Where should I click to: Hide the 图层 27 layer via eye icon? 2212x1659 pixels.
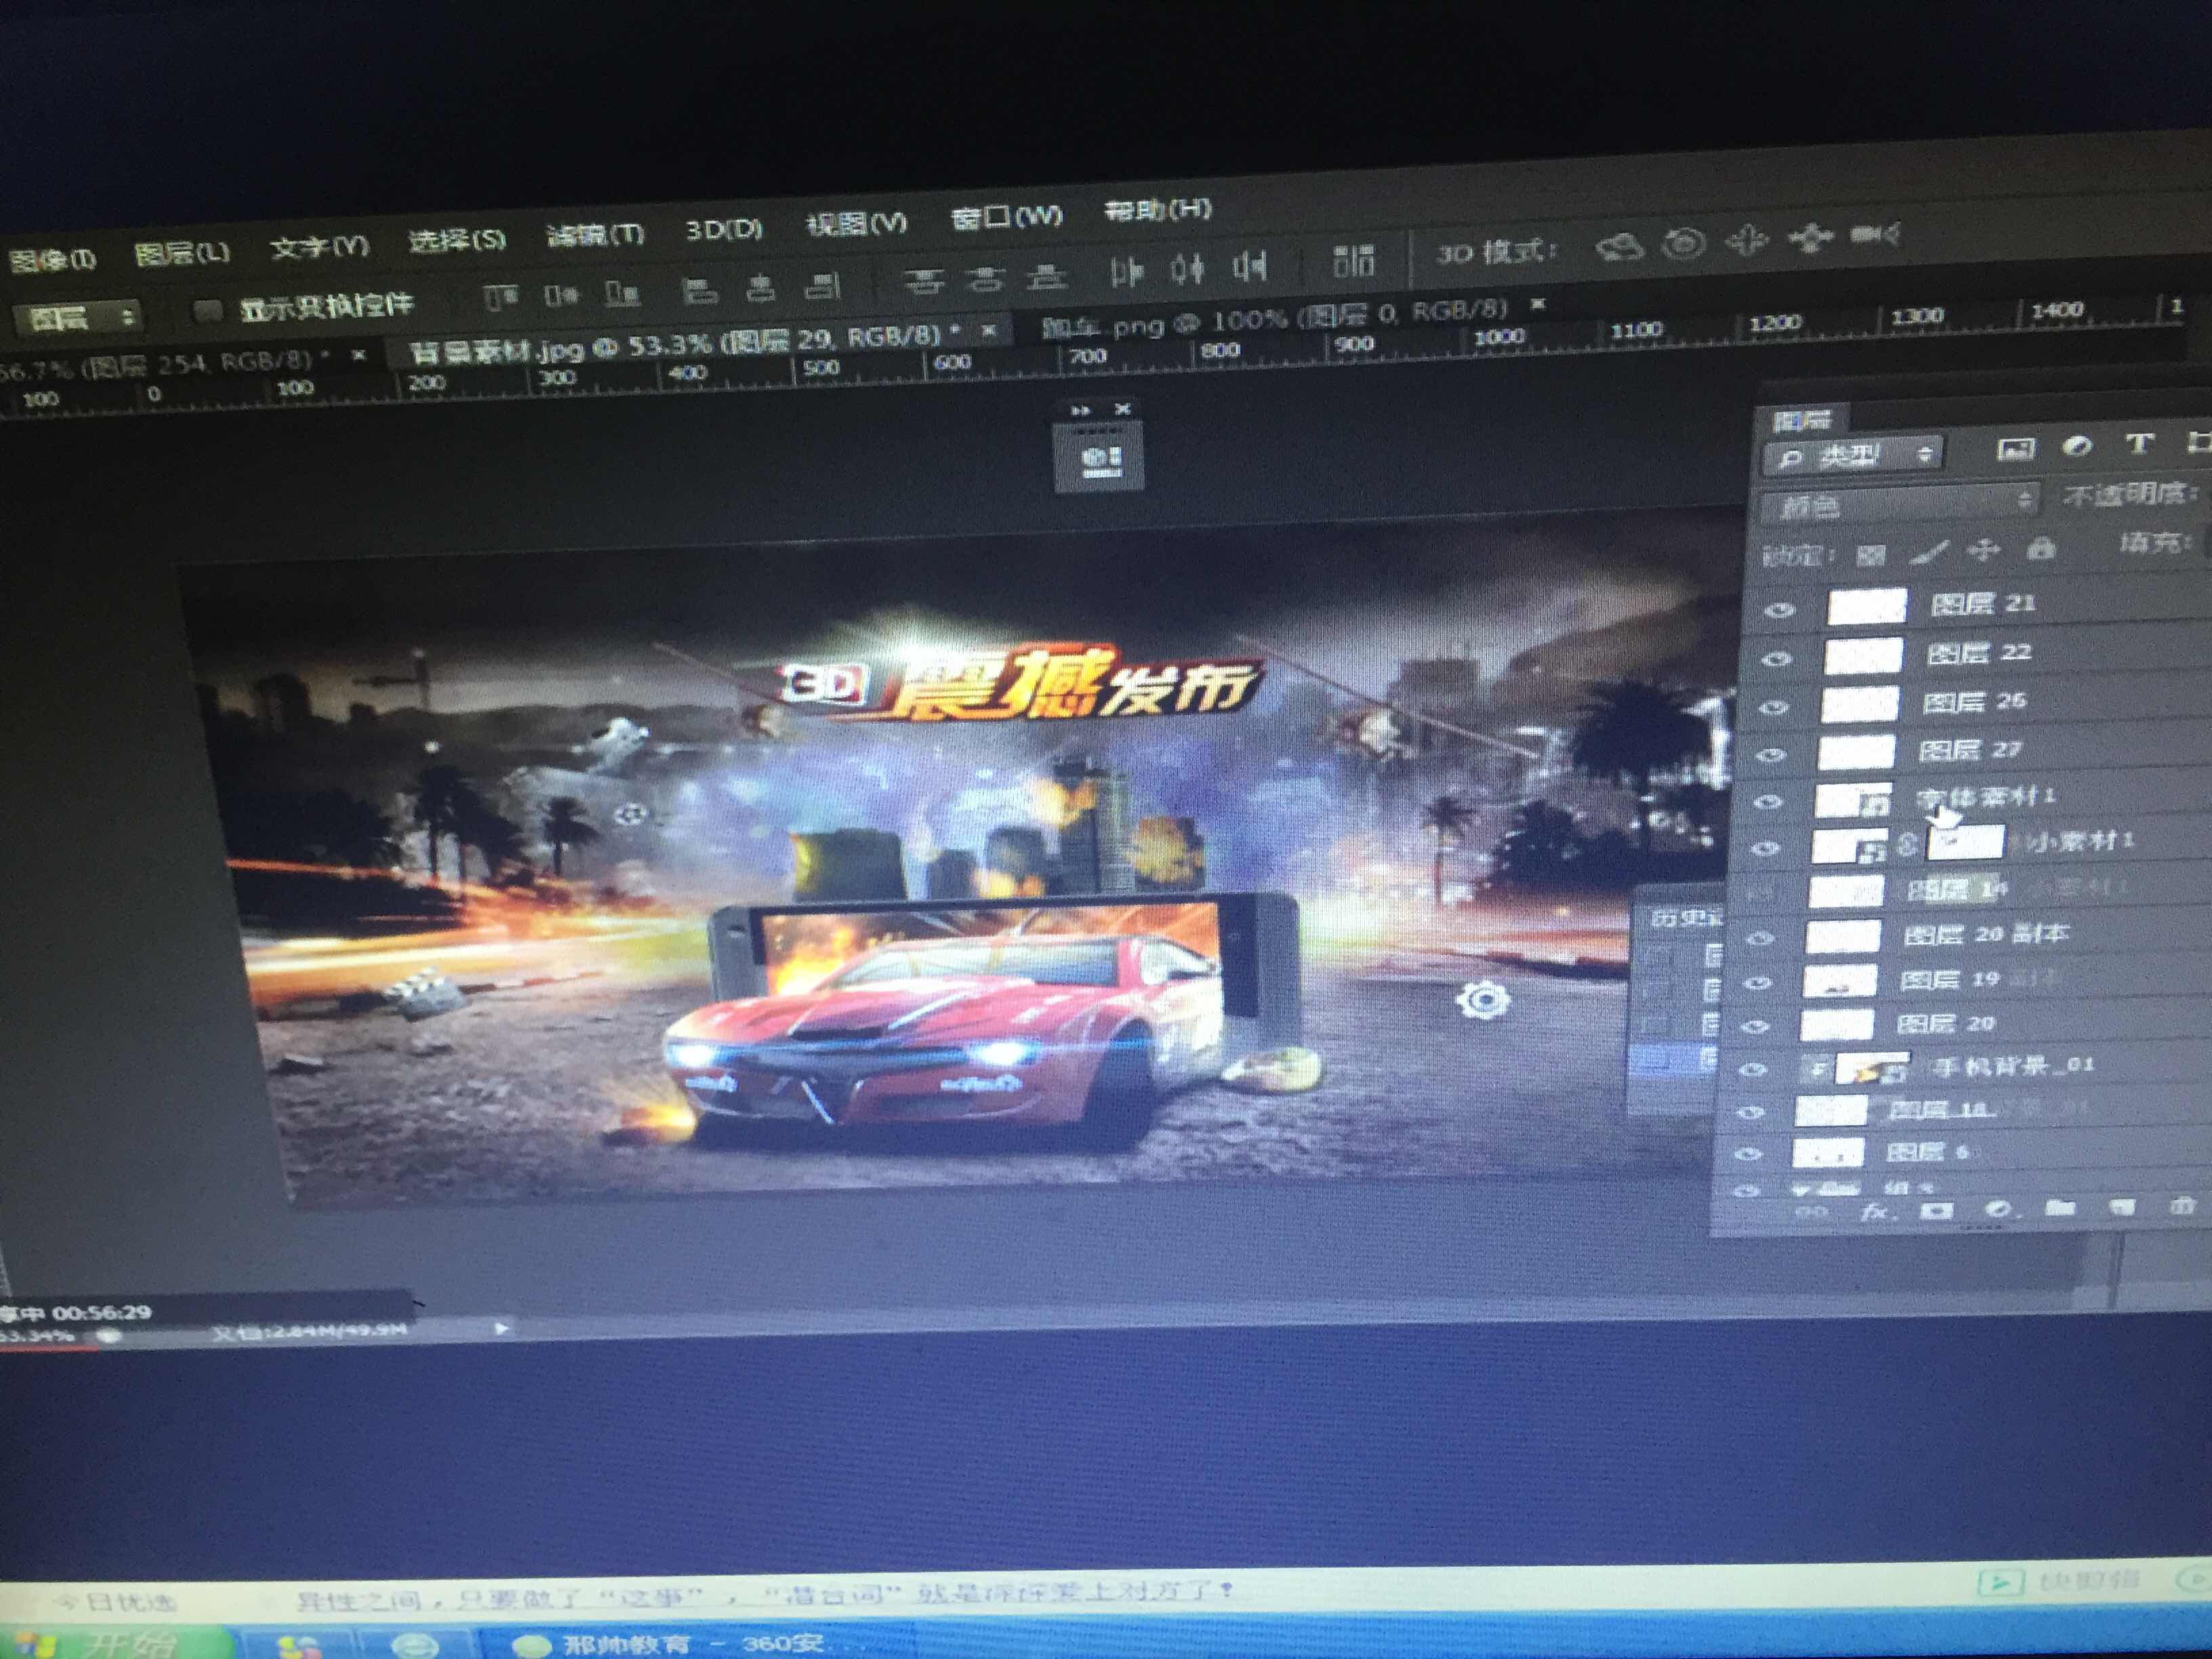1770,754
